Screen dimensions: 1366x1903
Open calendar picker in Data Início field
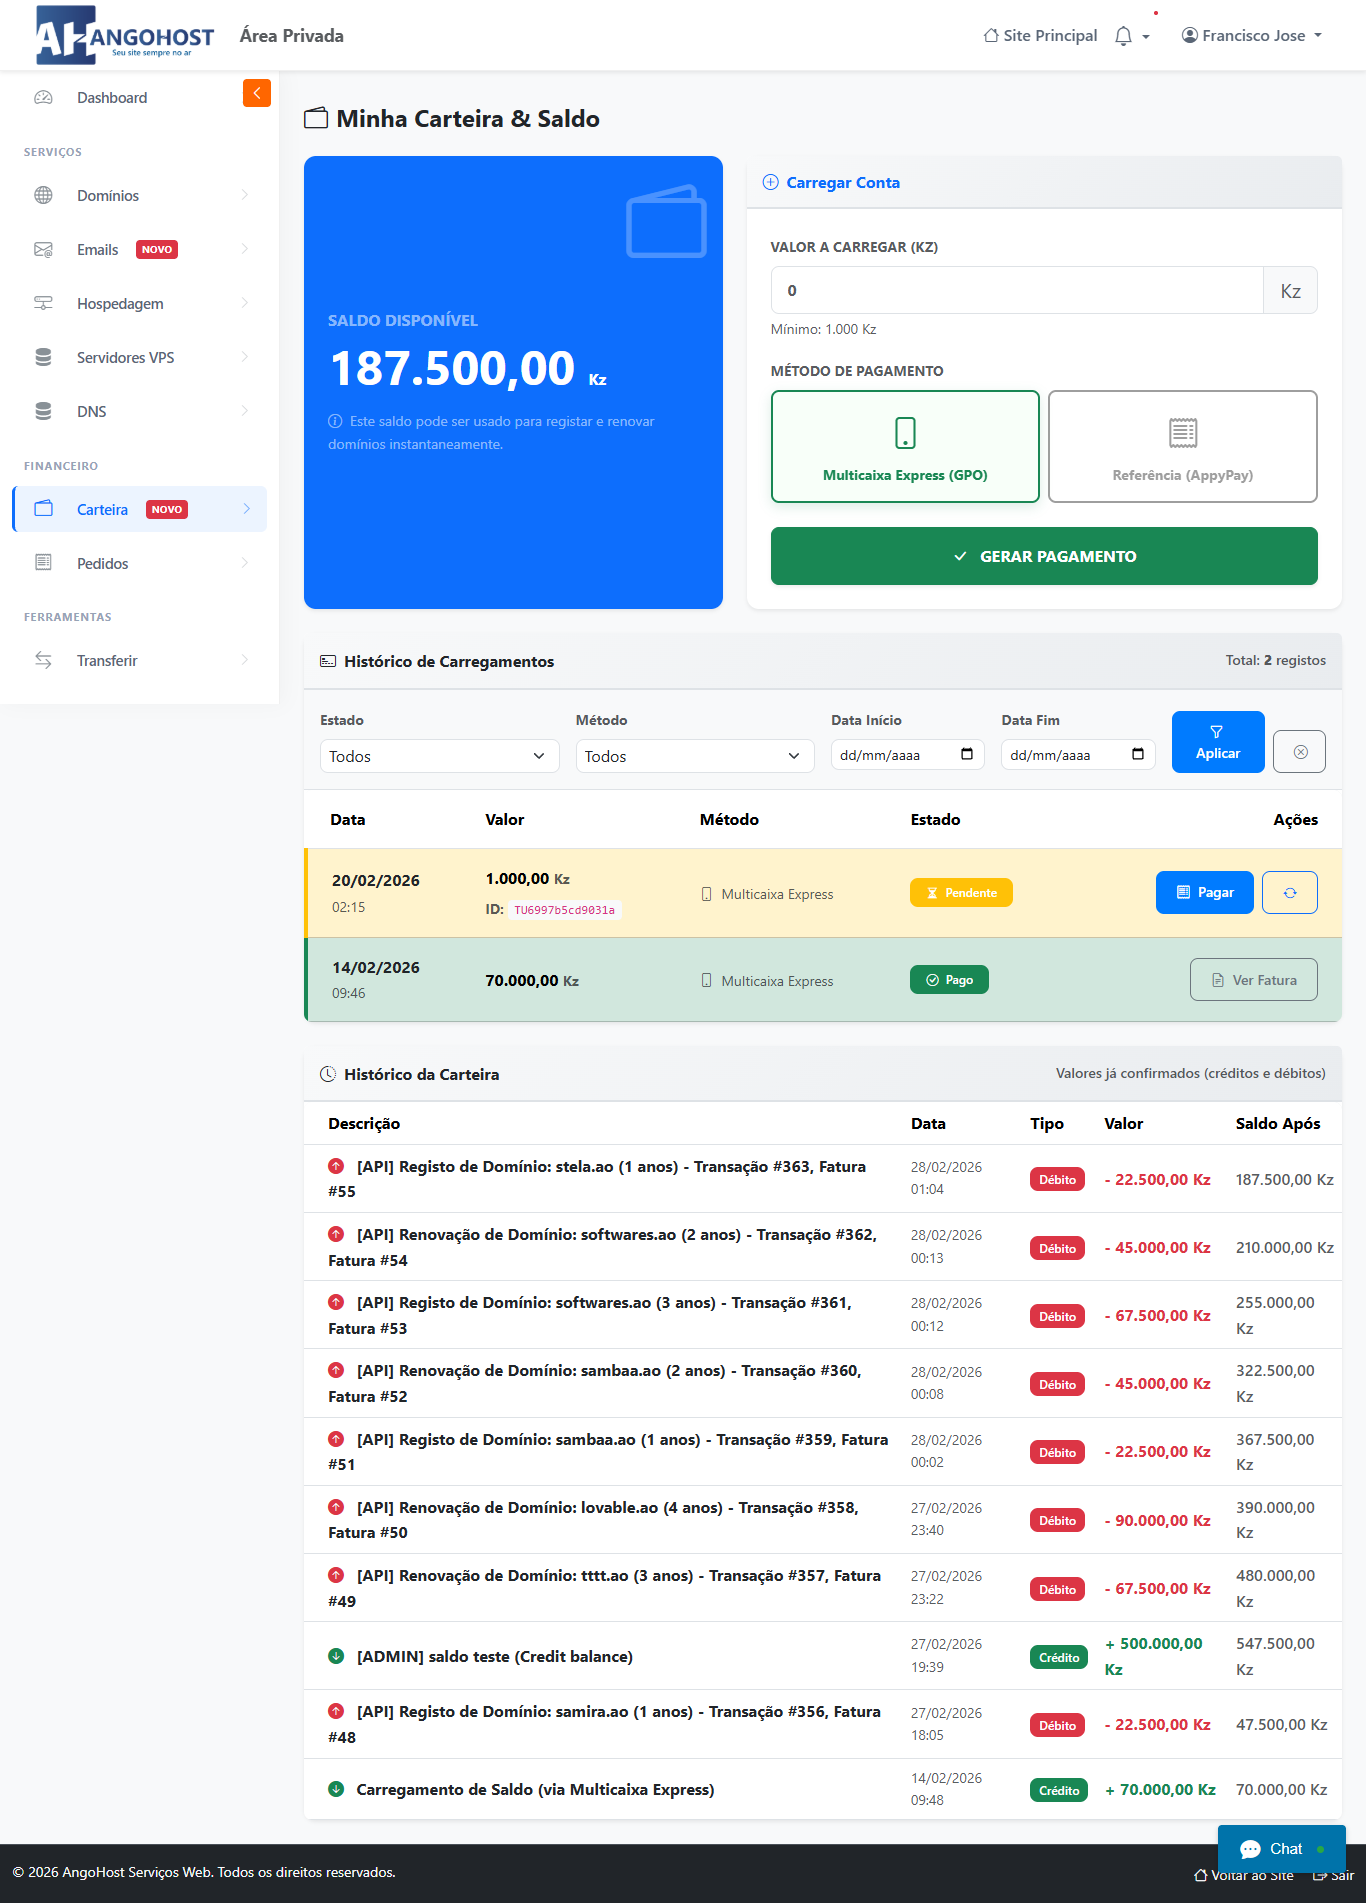point(967,754)
